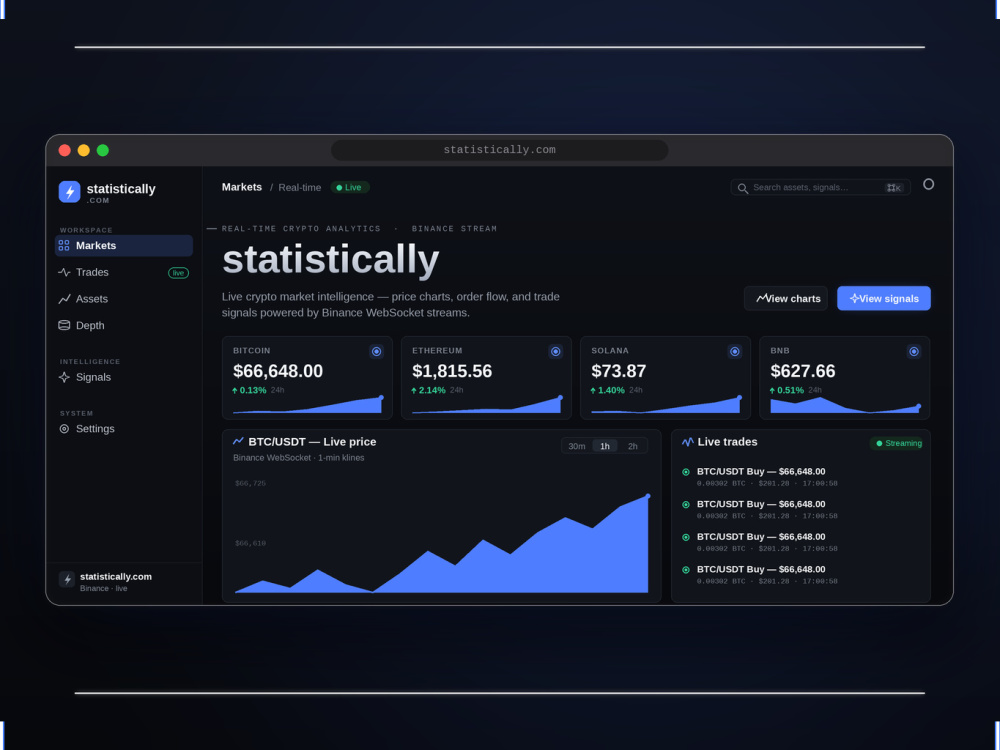
Task: Select the 2h timeframe
Action: (x=633, y=446)
